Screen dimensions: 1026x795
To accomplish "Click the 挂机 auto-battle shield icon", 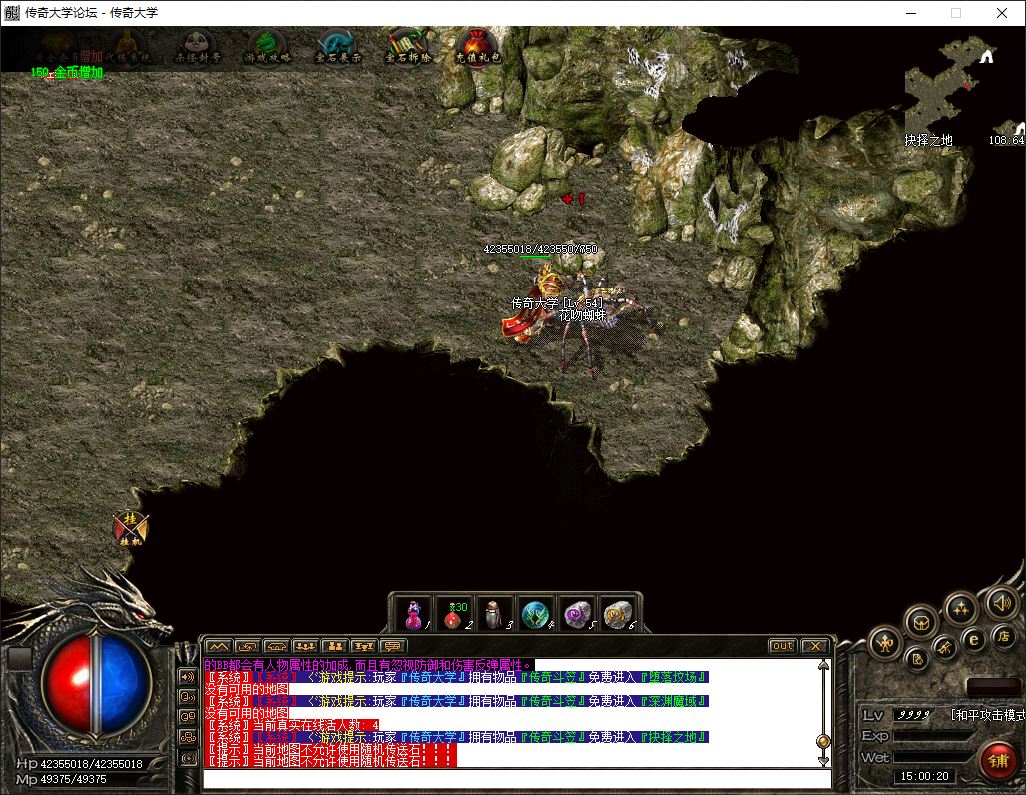I will point(130,529).
